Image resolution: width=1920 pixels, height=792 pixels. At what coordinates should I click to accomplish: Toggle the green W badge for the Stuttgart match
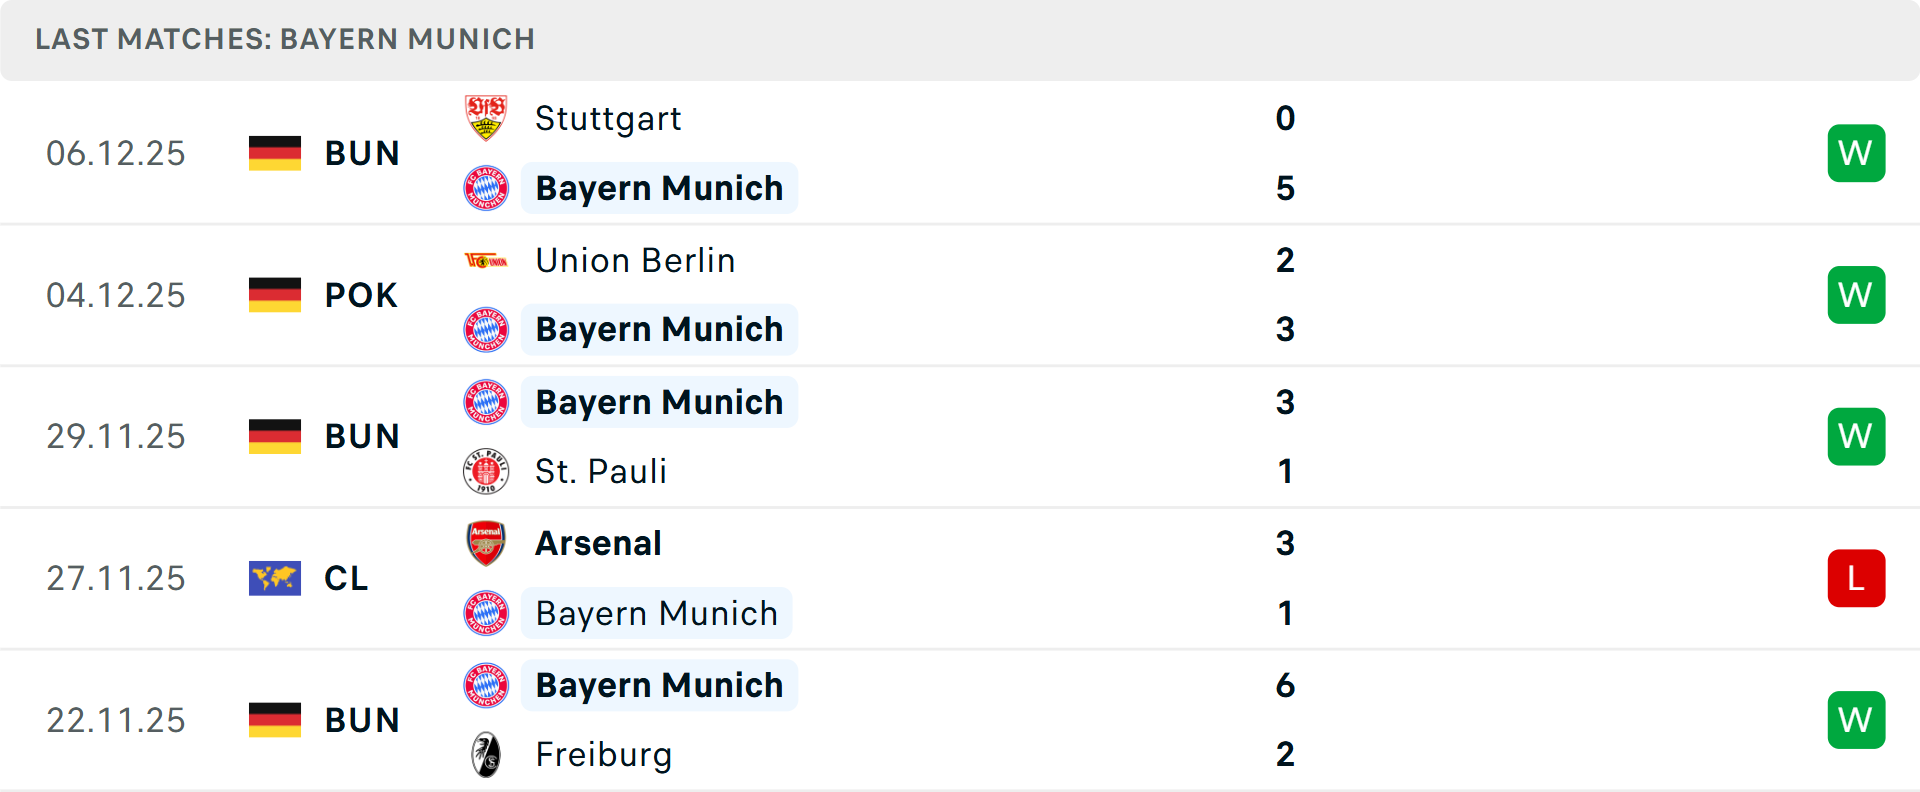click(x=1856, y=152)
